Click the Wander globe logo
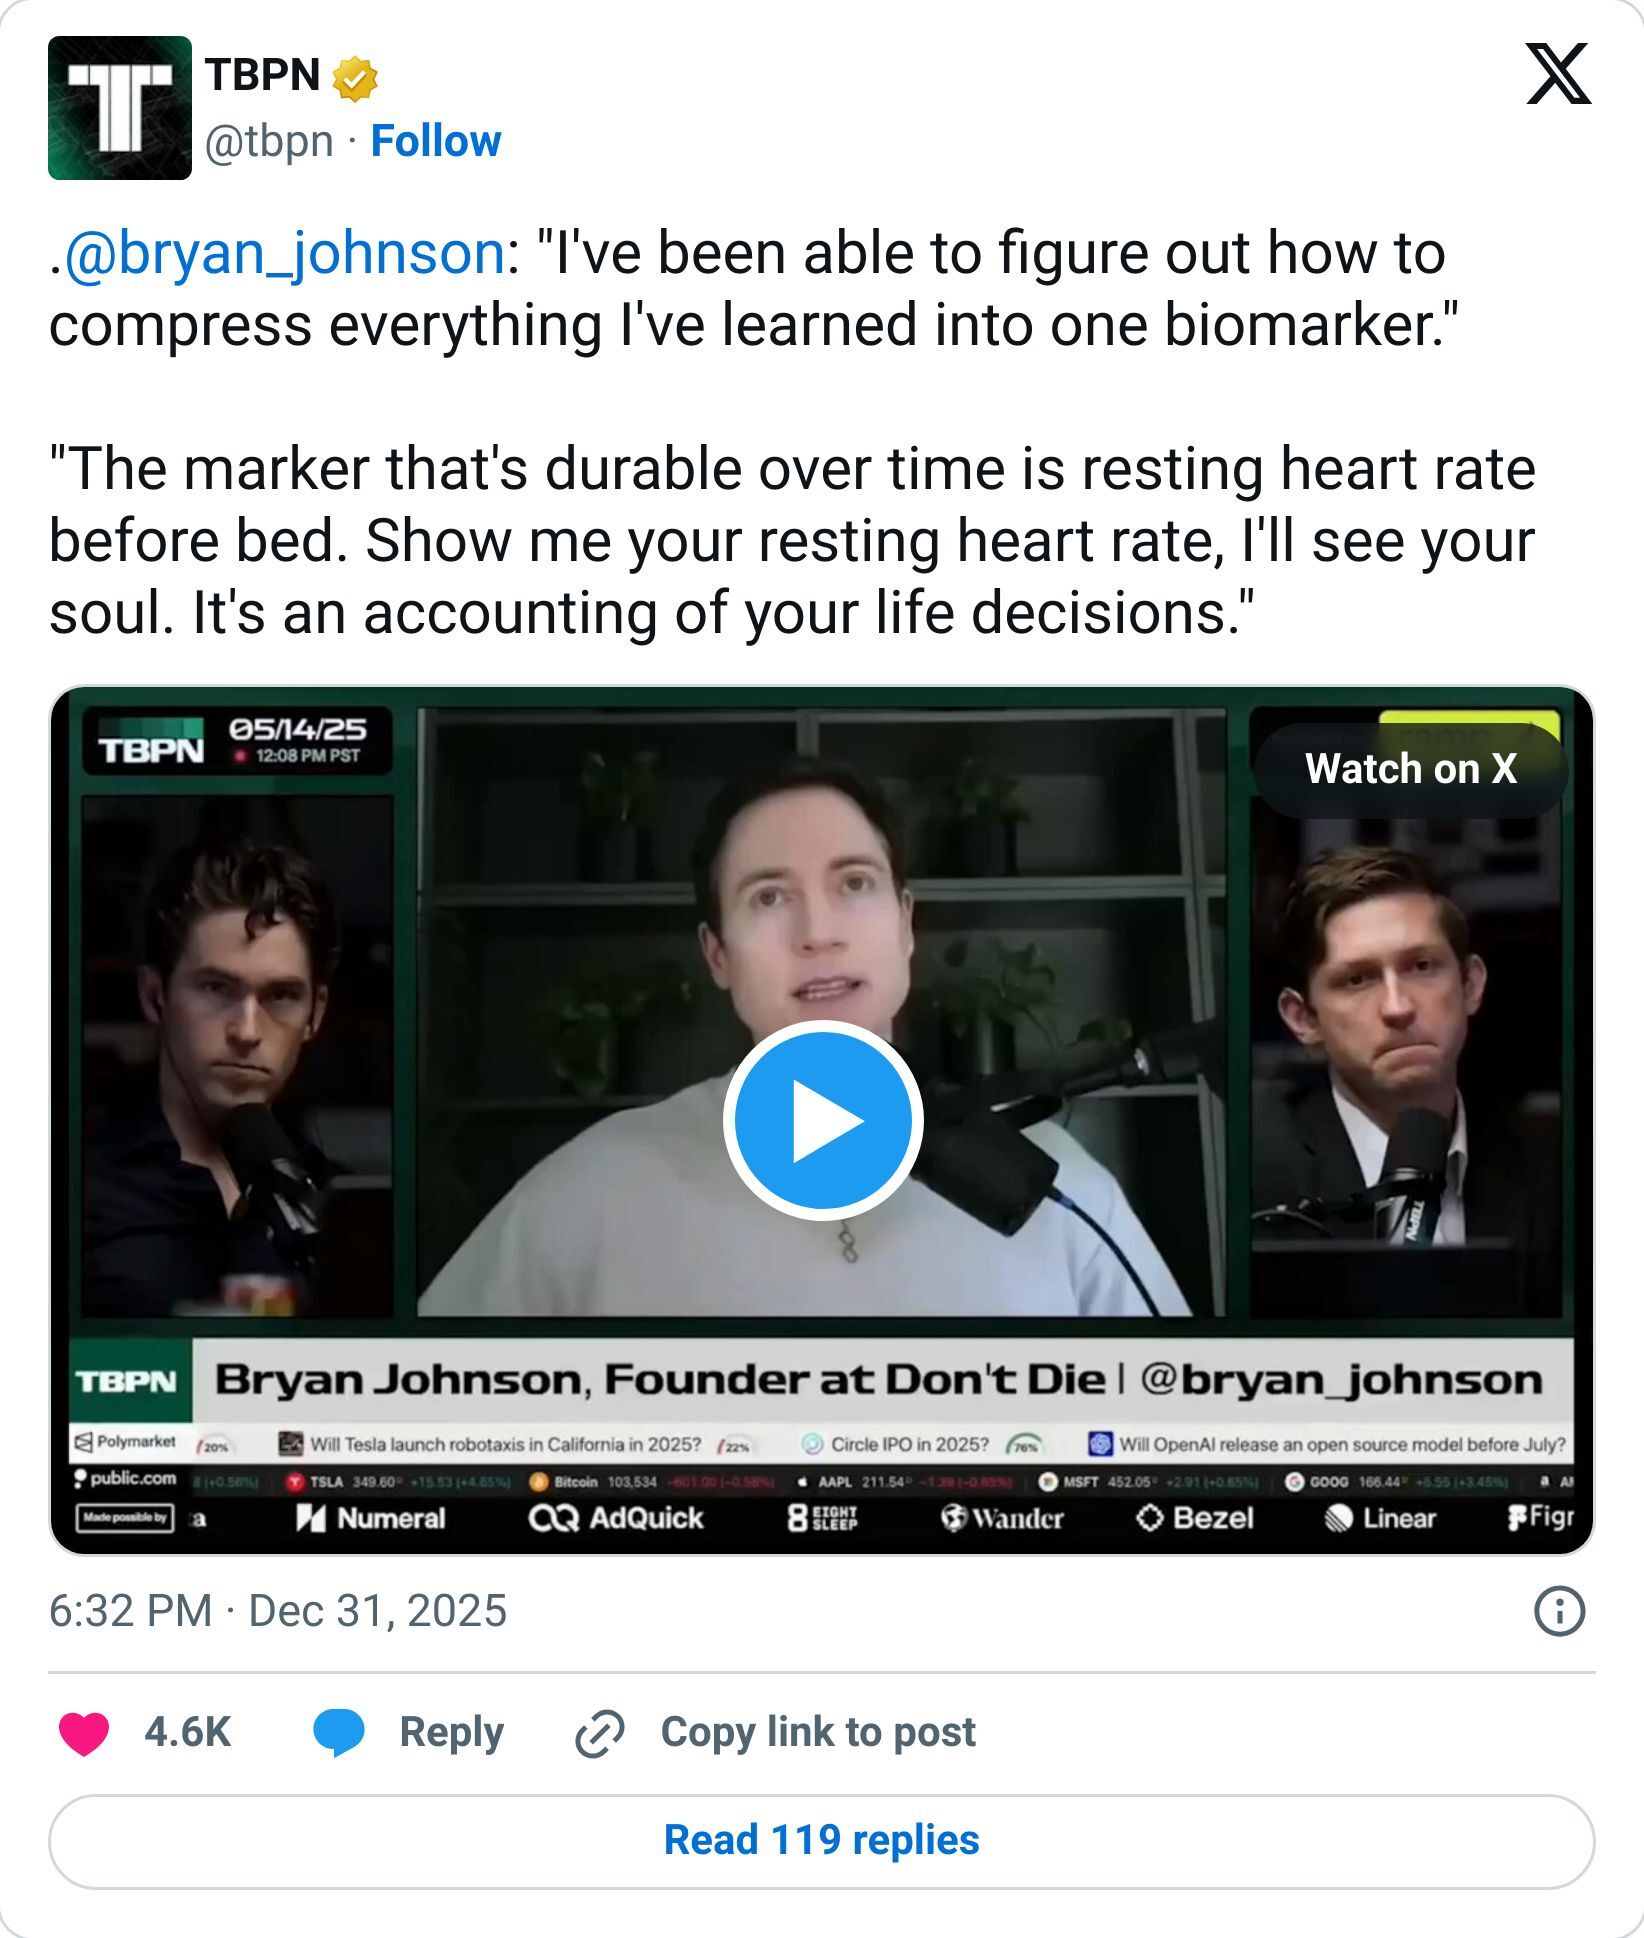Screen dimensions: 1644x1938 click(x=957, y=1518)
